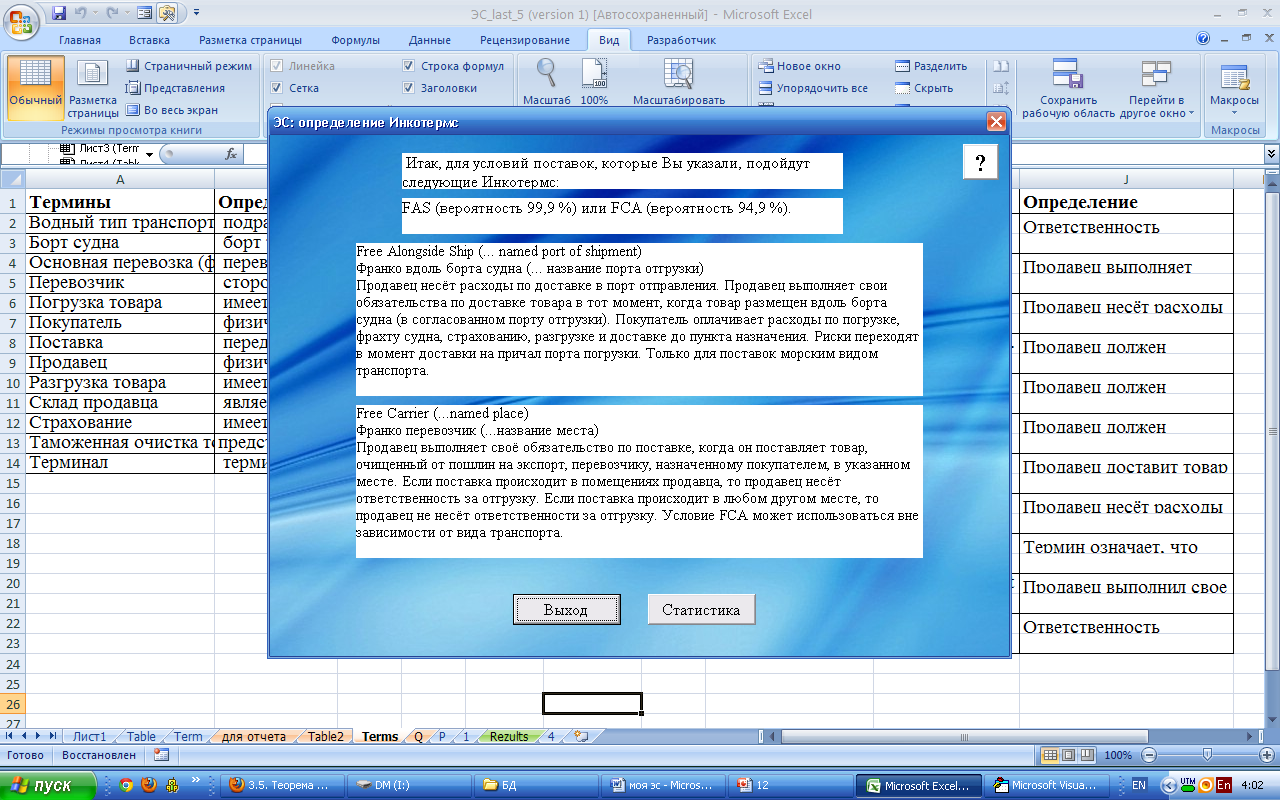Select the Rezults sheet tab

(x=508, y=736)
